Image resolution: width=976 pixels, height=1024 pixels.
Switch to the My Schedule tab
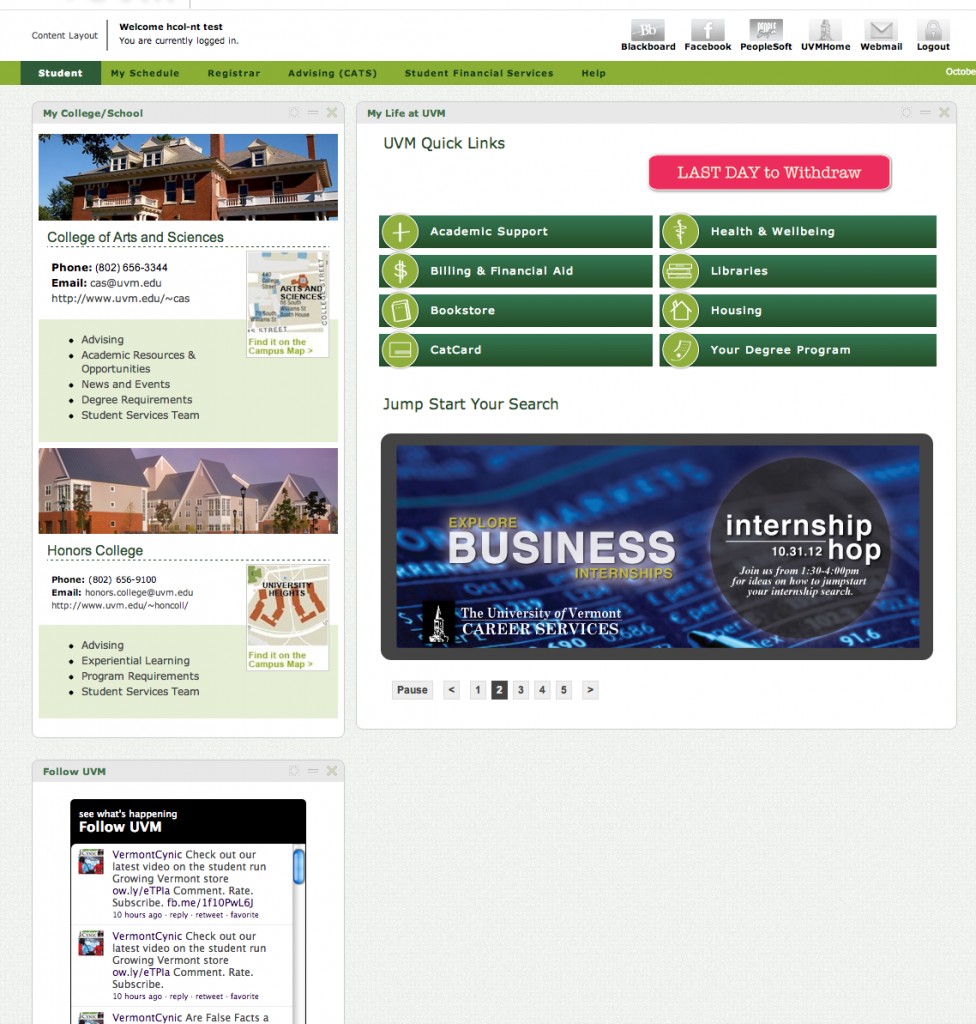point(145,73)
